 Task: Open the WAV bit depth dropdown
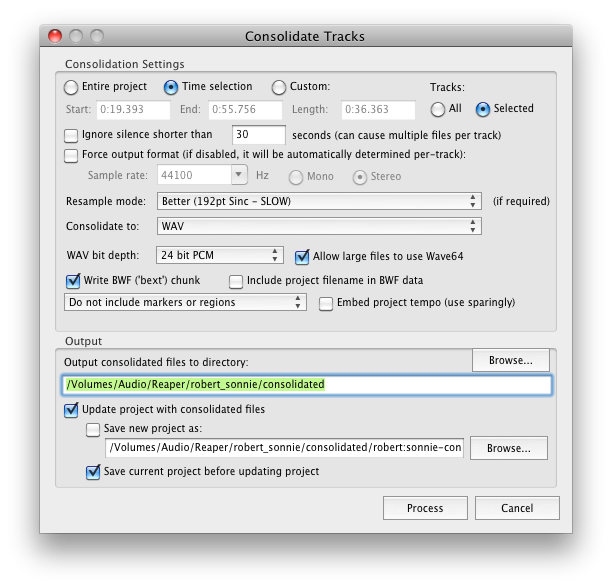click(x=220, y=255)
